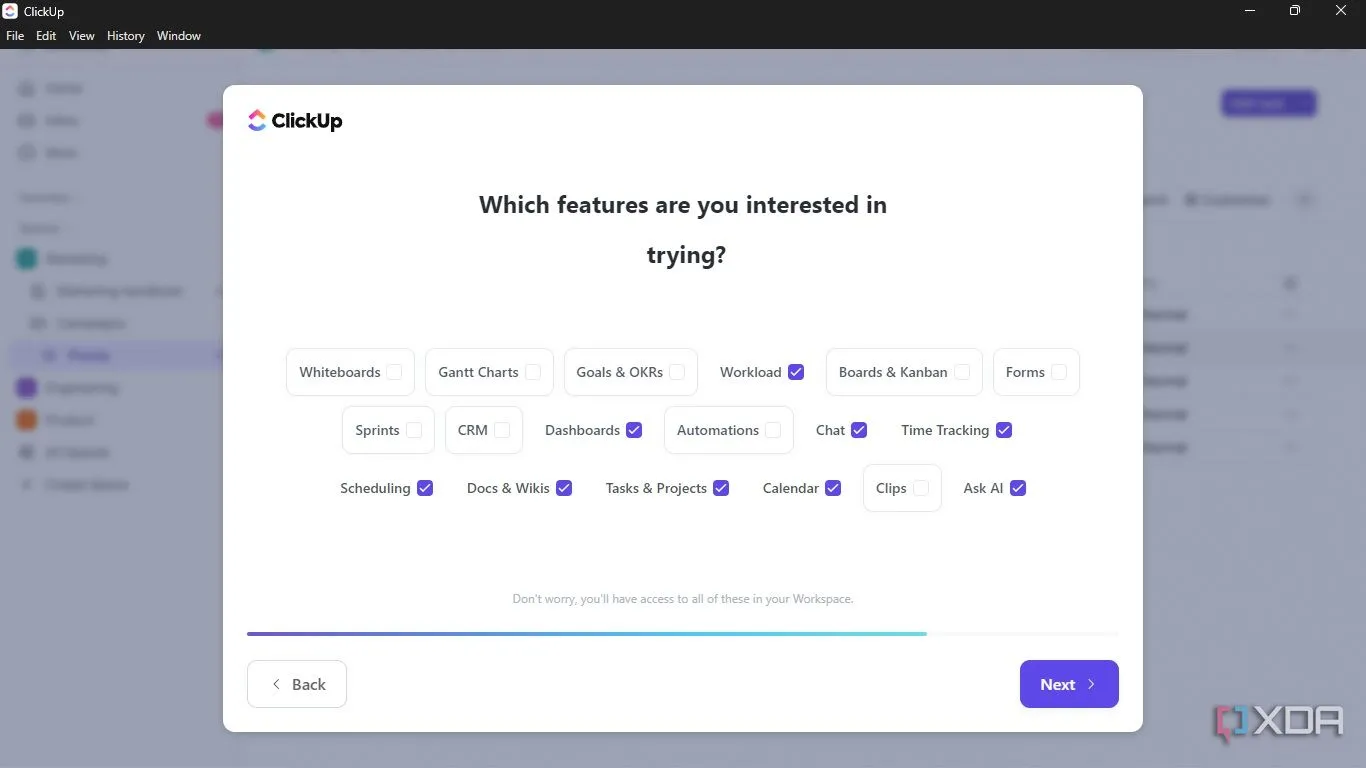Viewport: 1366px width, 768px height.
Task: Uncheck the Calendar feature
Action: click(833, 488)
